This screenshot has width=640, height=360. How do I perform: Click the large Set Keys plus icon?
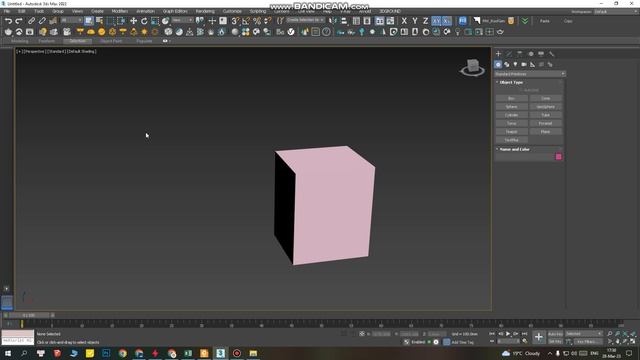pyautogui.click(x=539, y=337)
